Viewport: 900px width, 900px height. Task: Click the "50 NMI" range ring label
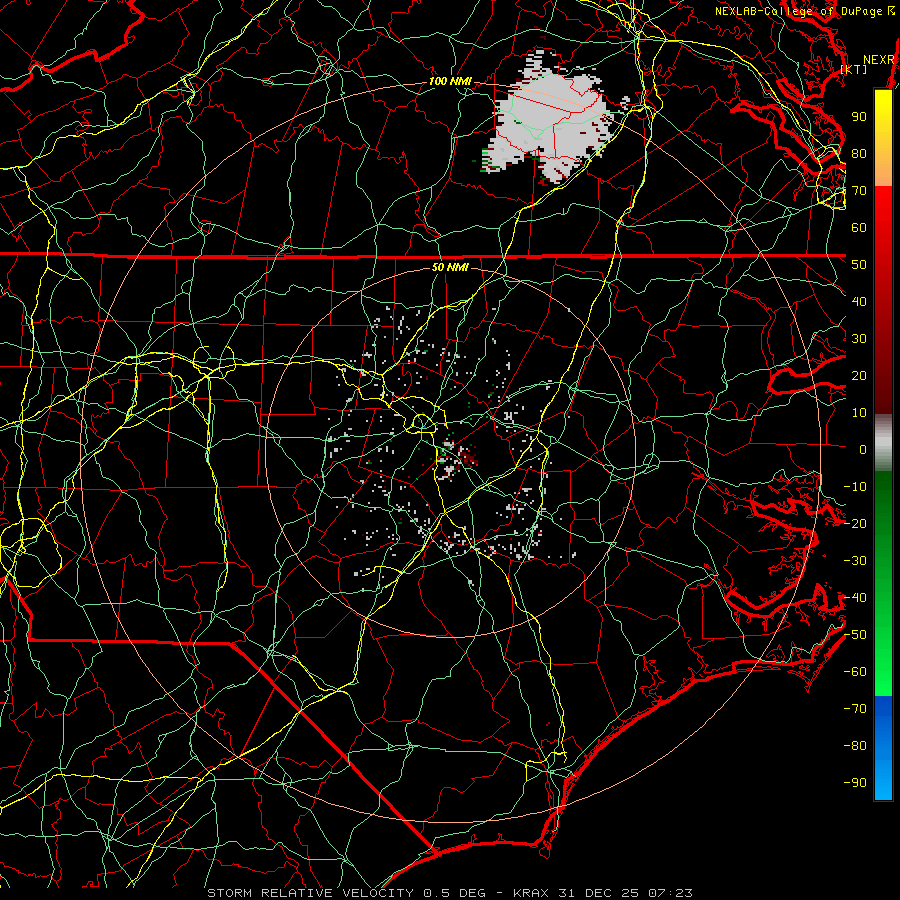450,267
